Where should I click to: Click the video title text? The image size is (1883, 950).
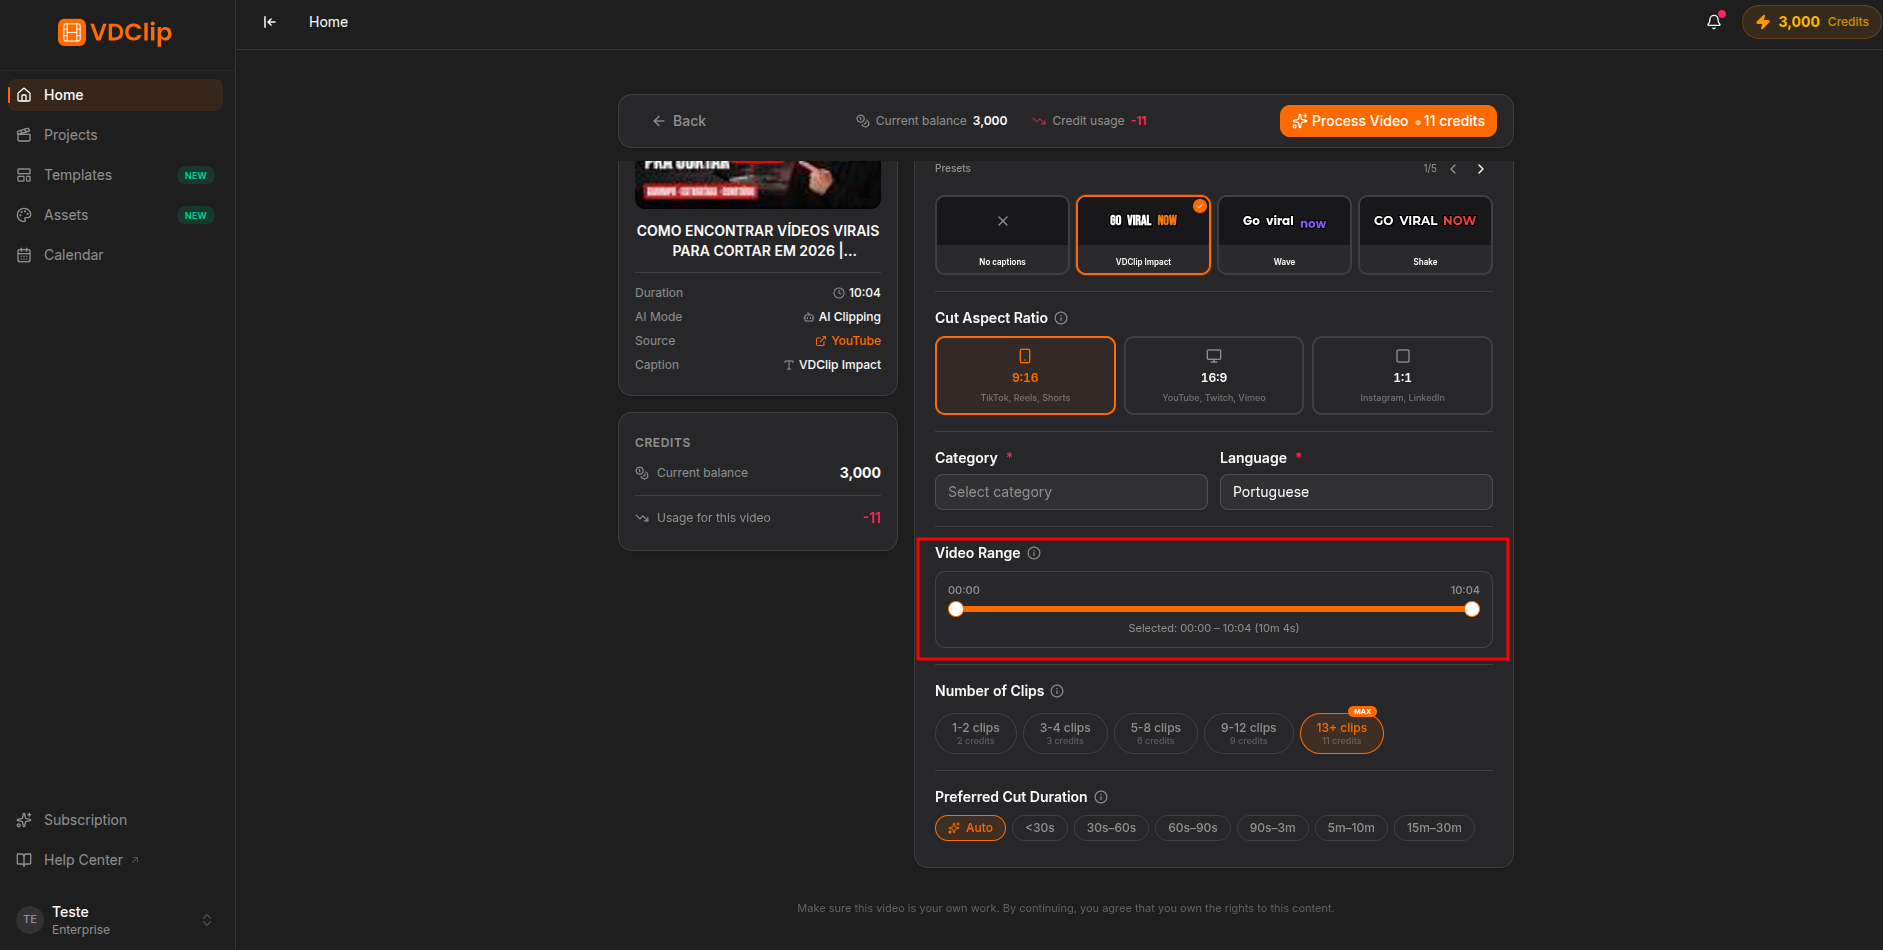point(758,241)
